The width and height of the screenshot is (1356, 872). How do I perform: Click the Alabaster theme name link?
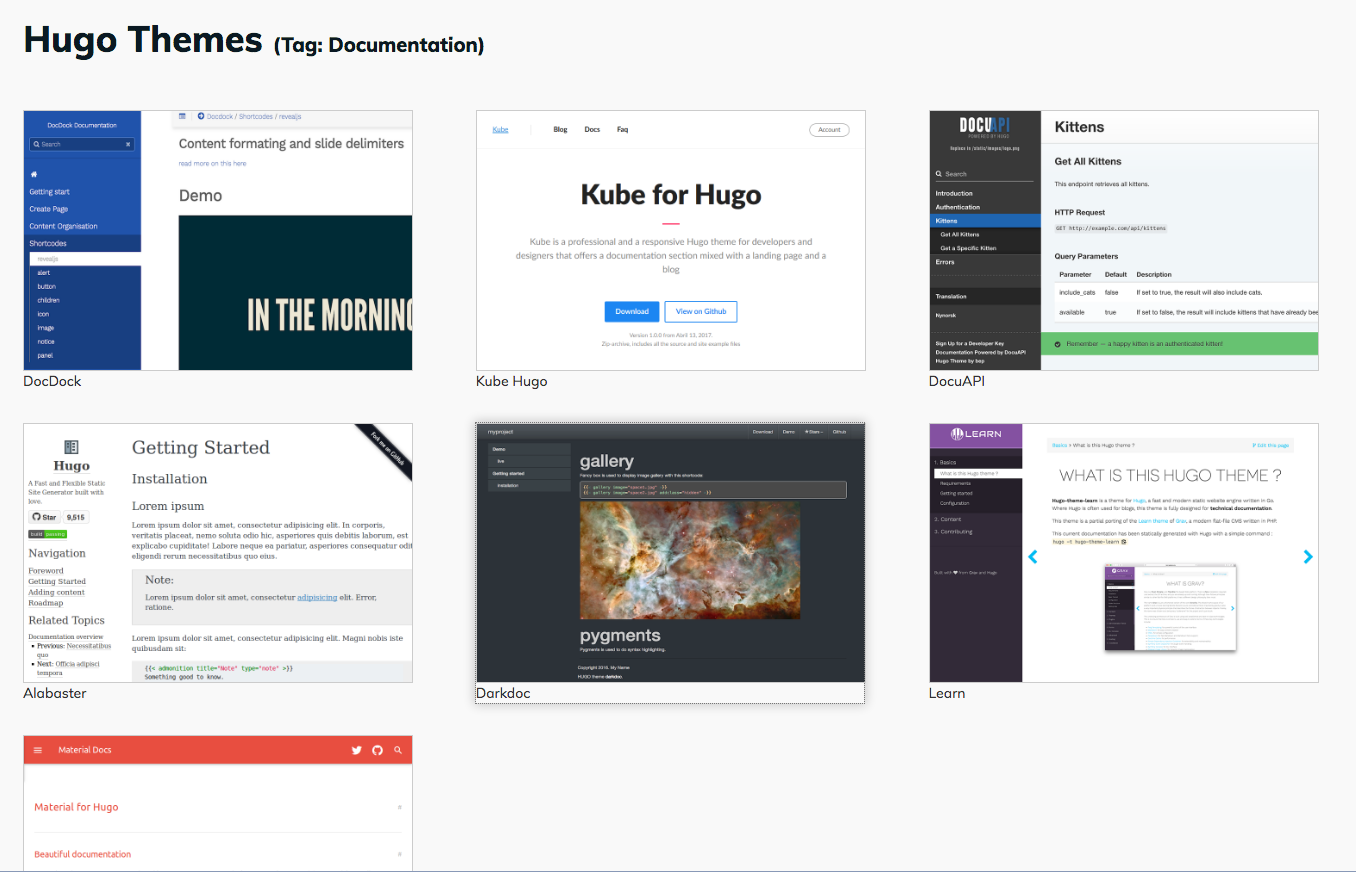[x=55, y=693]
